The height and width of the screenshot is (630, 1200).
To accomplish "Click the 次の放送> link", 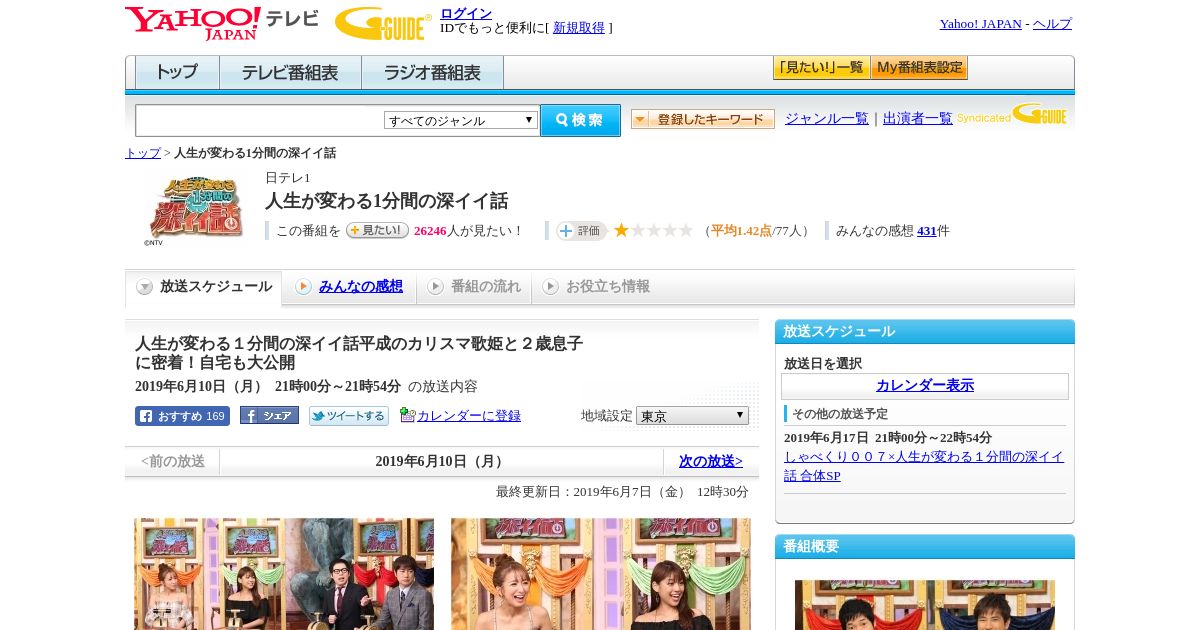I will coord(711,461).
